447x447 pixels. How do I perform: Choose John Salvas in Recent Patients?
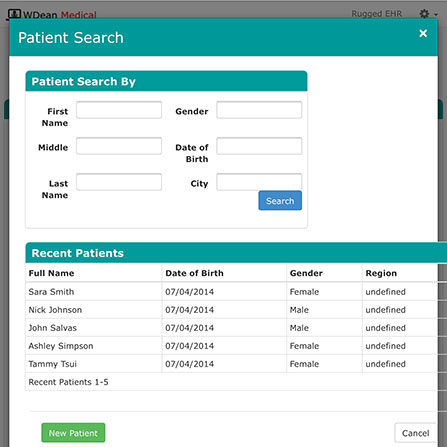[x=231, y=328]
